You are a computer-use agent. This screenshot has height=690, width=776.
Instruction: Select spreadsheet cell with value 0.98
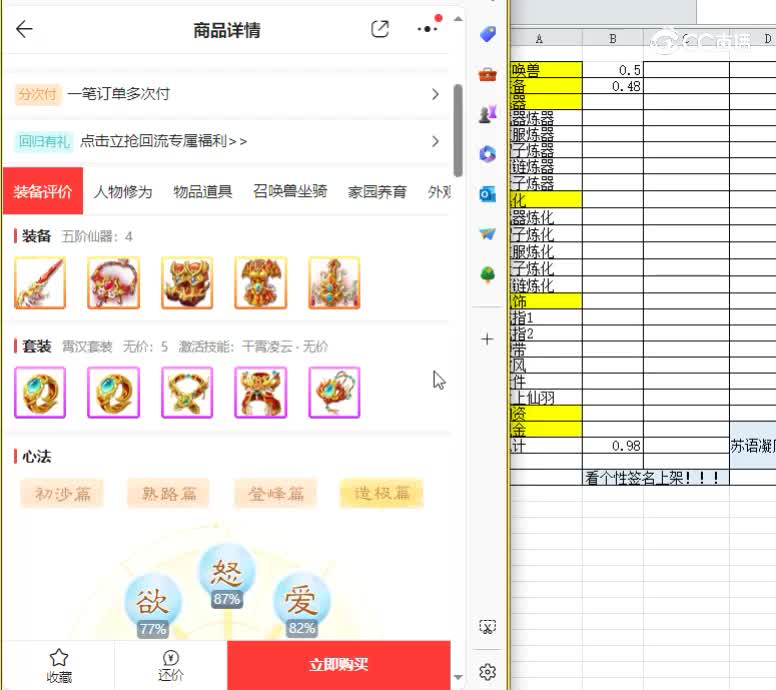coord(613,445)
